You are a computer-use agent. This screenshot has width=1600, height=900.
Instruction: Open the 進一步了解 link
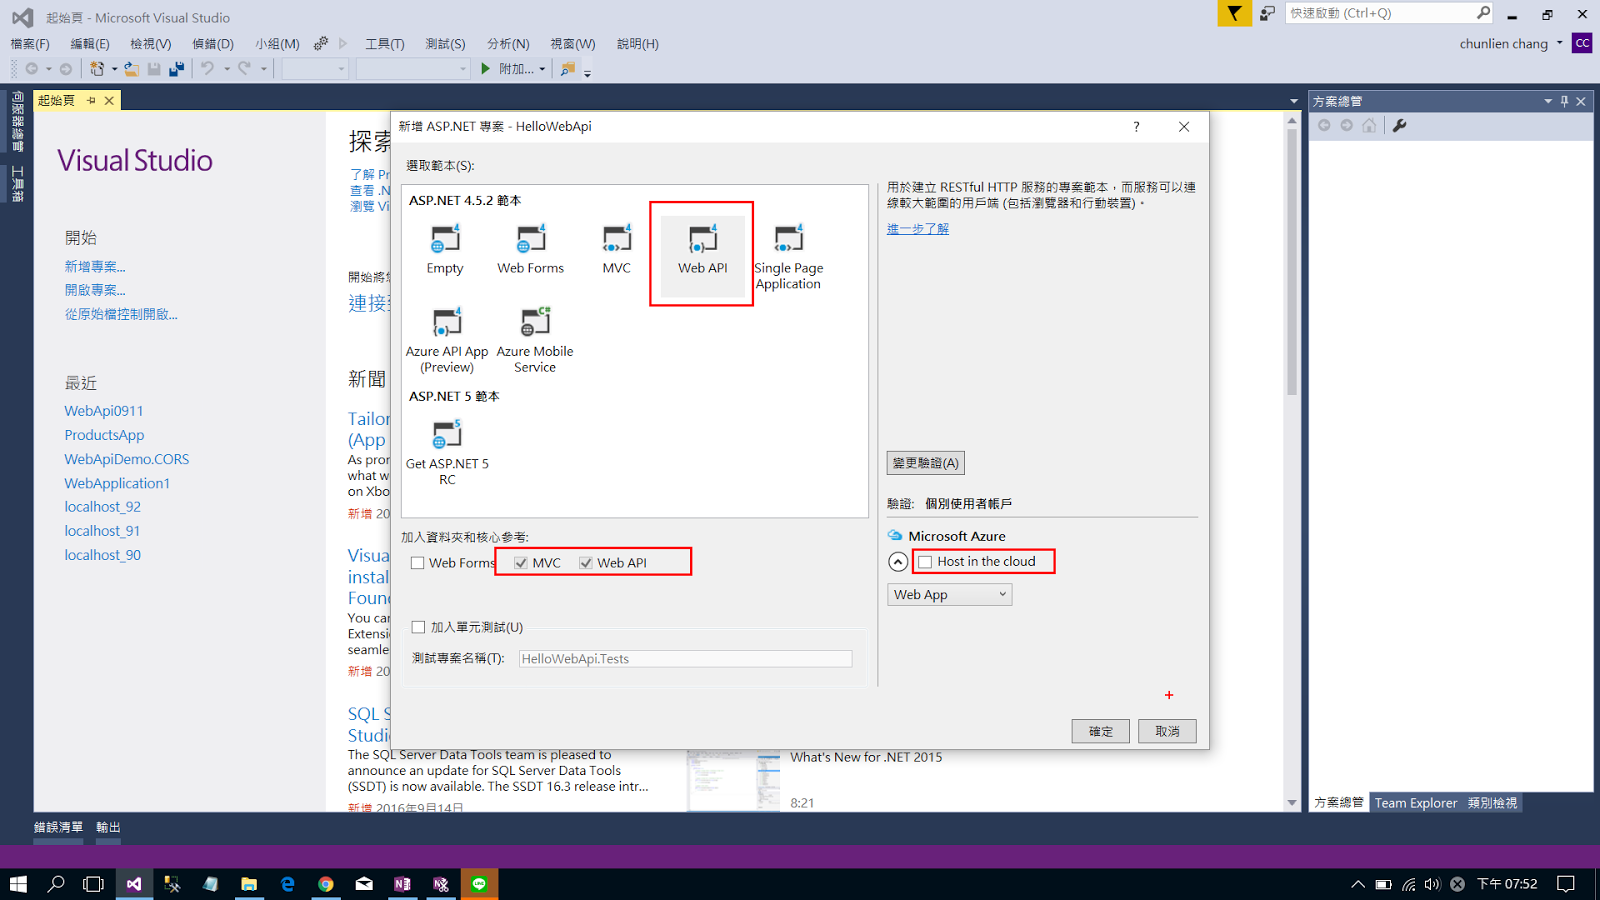tap(918, 229)
